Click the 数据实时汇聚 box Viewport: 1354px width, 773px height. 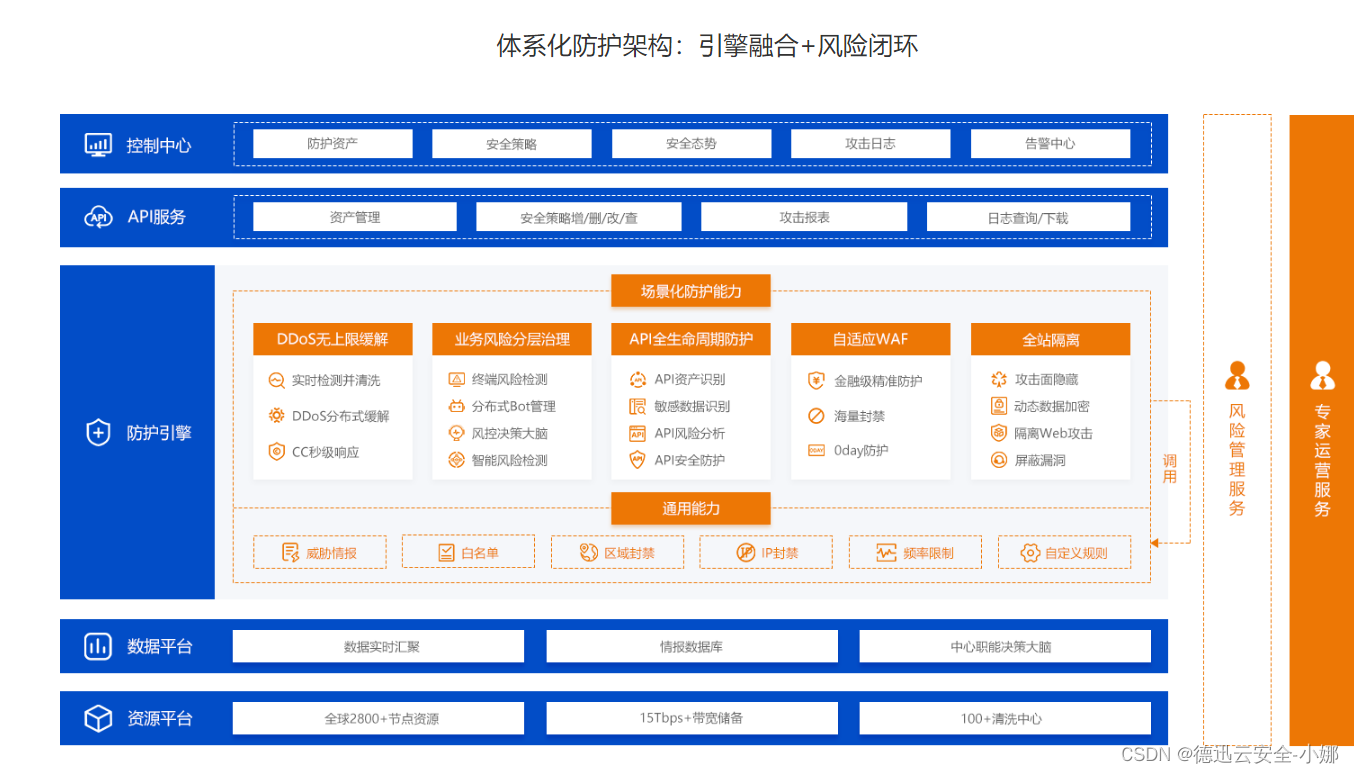378,646
